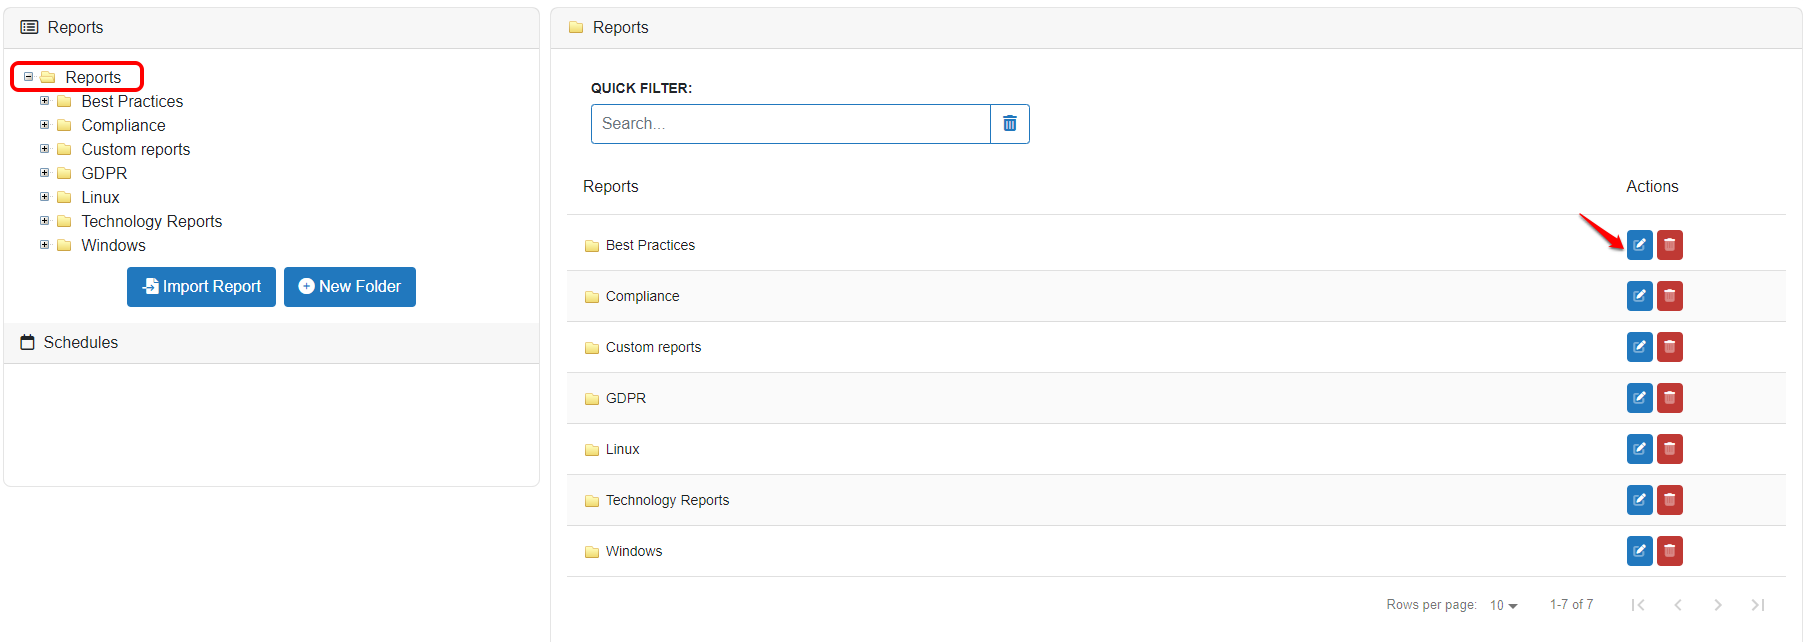This screenshot has height=642, width=1803.
Task: Go to the previous page of results
Action: pyautogui.click(x=1678, y=605)
